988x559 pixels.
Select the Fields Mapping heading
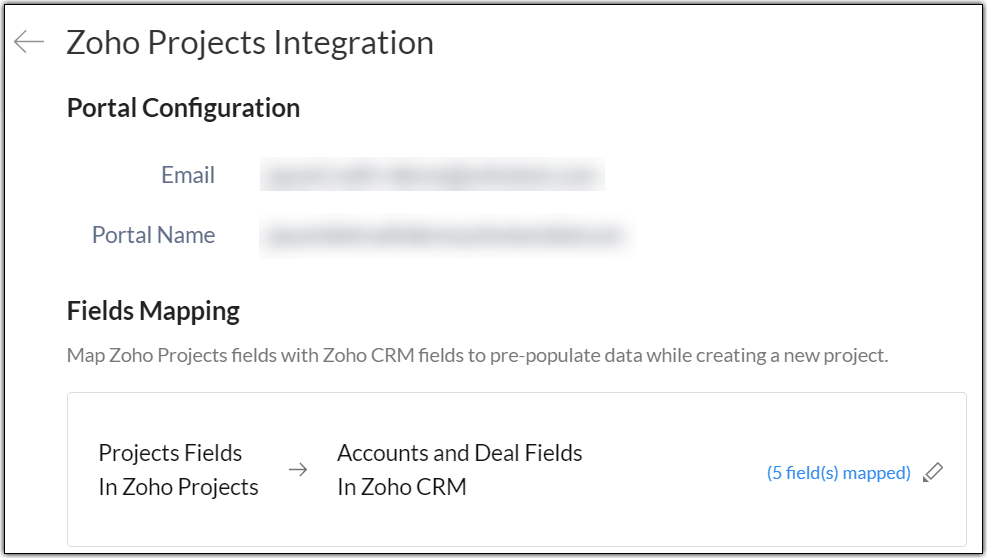153,311
